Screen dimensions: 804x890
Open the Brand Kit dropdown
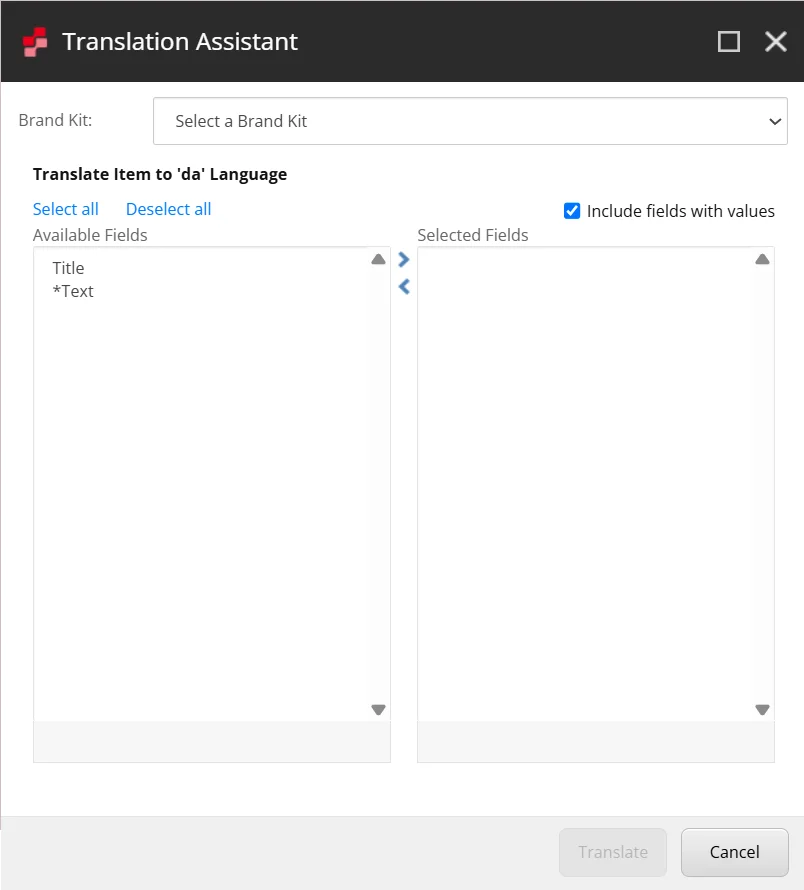[470, 121]
